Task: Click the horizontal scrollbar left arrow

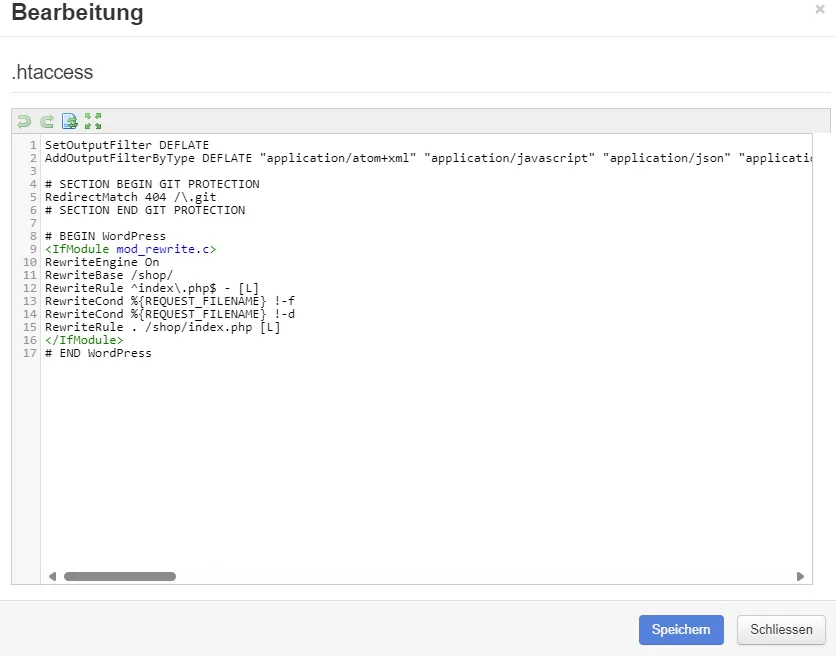Action: pos(52,577)
